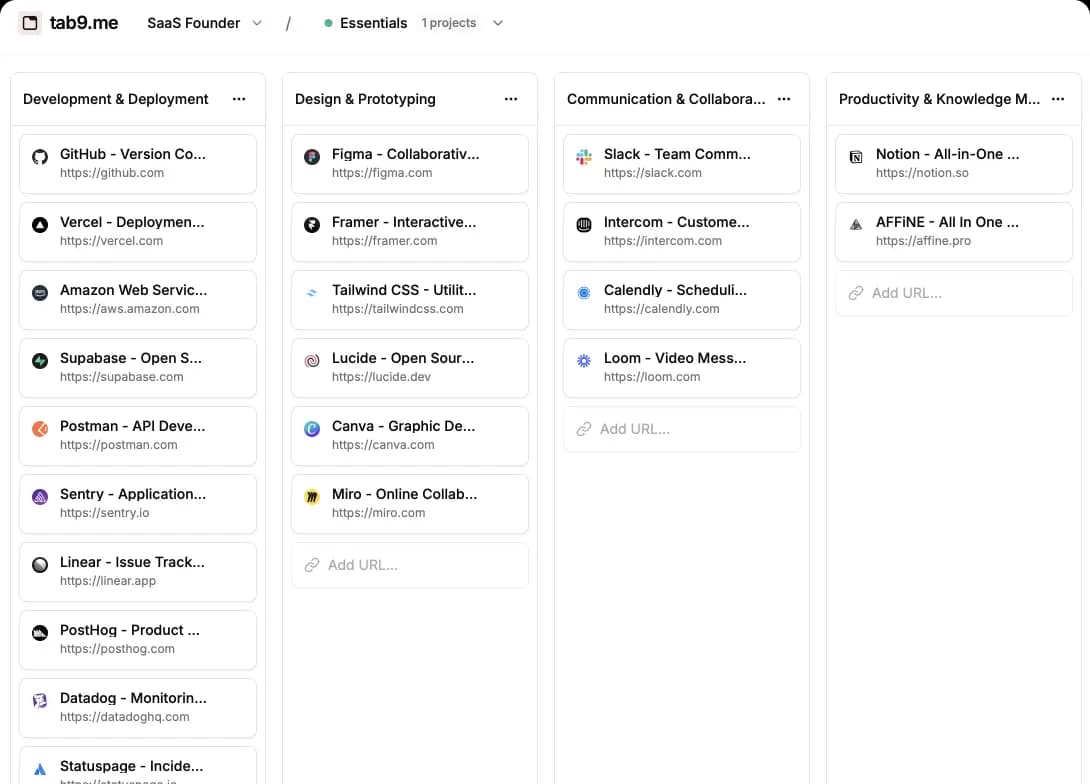Image resolution: width=1090 pixels, height=784 pixels.
Task: Click the Development & Deployment column title
Action: (x=115, y=99)
